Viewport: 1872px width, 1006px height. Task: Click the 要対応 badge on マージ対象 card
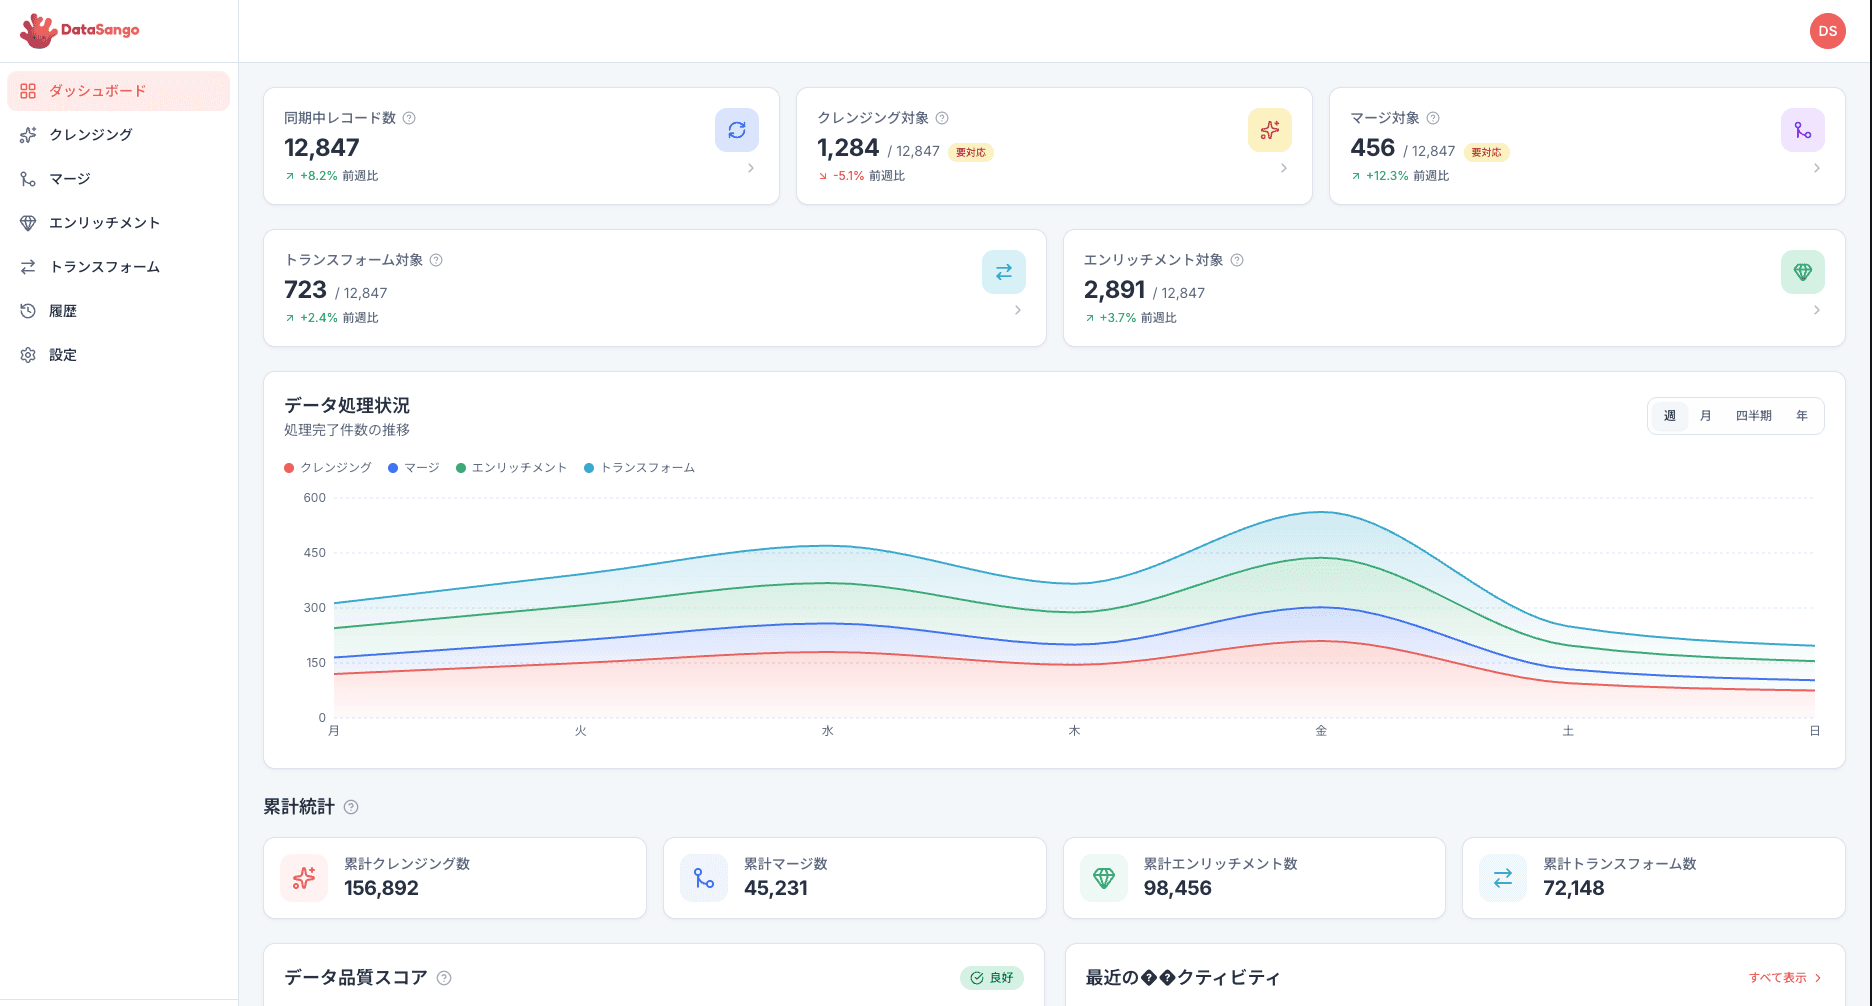coord(1486,152)
